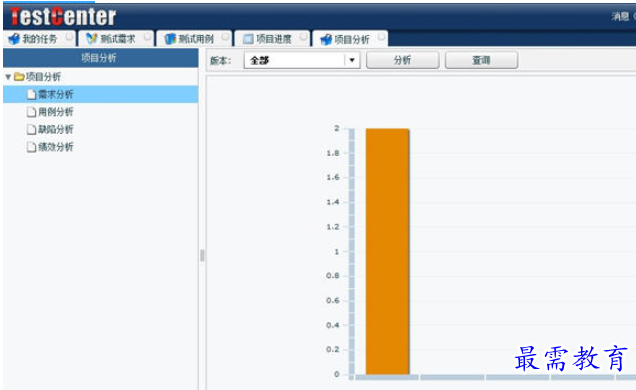The width and height of the screenshot is (636, 390).
Task: Click the 项目分析 panel header
Action: tap(101, 58)
